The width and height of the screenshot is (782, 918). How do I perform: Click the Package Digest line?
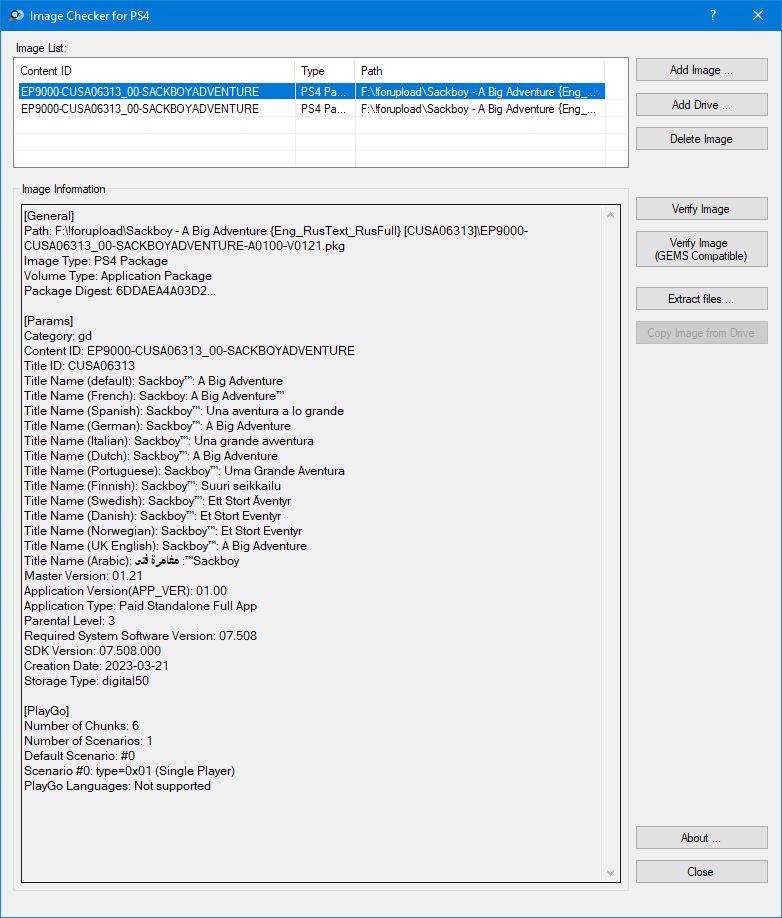click(x=120, y=291)
